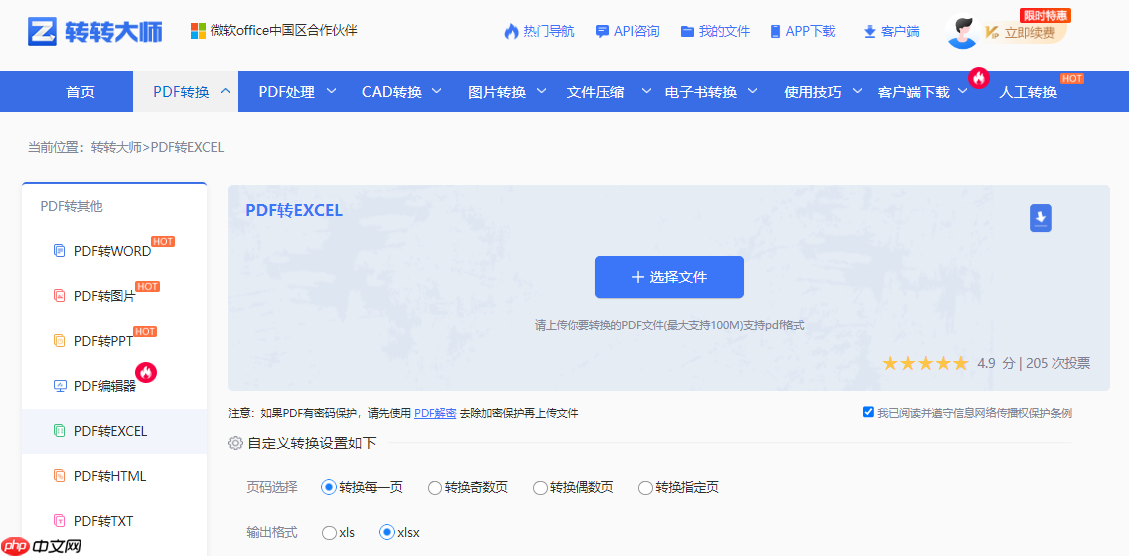
Task: Click the php中文网 logo
Action: [42, 547]
